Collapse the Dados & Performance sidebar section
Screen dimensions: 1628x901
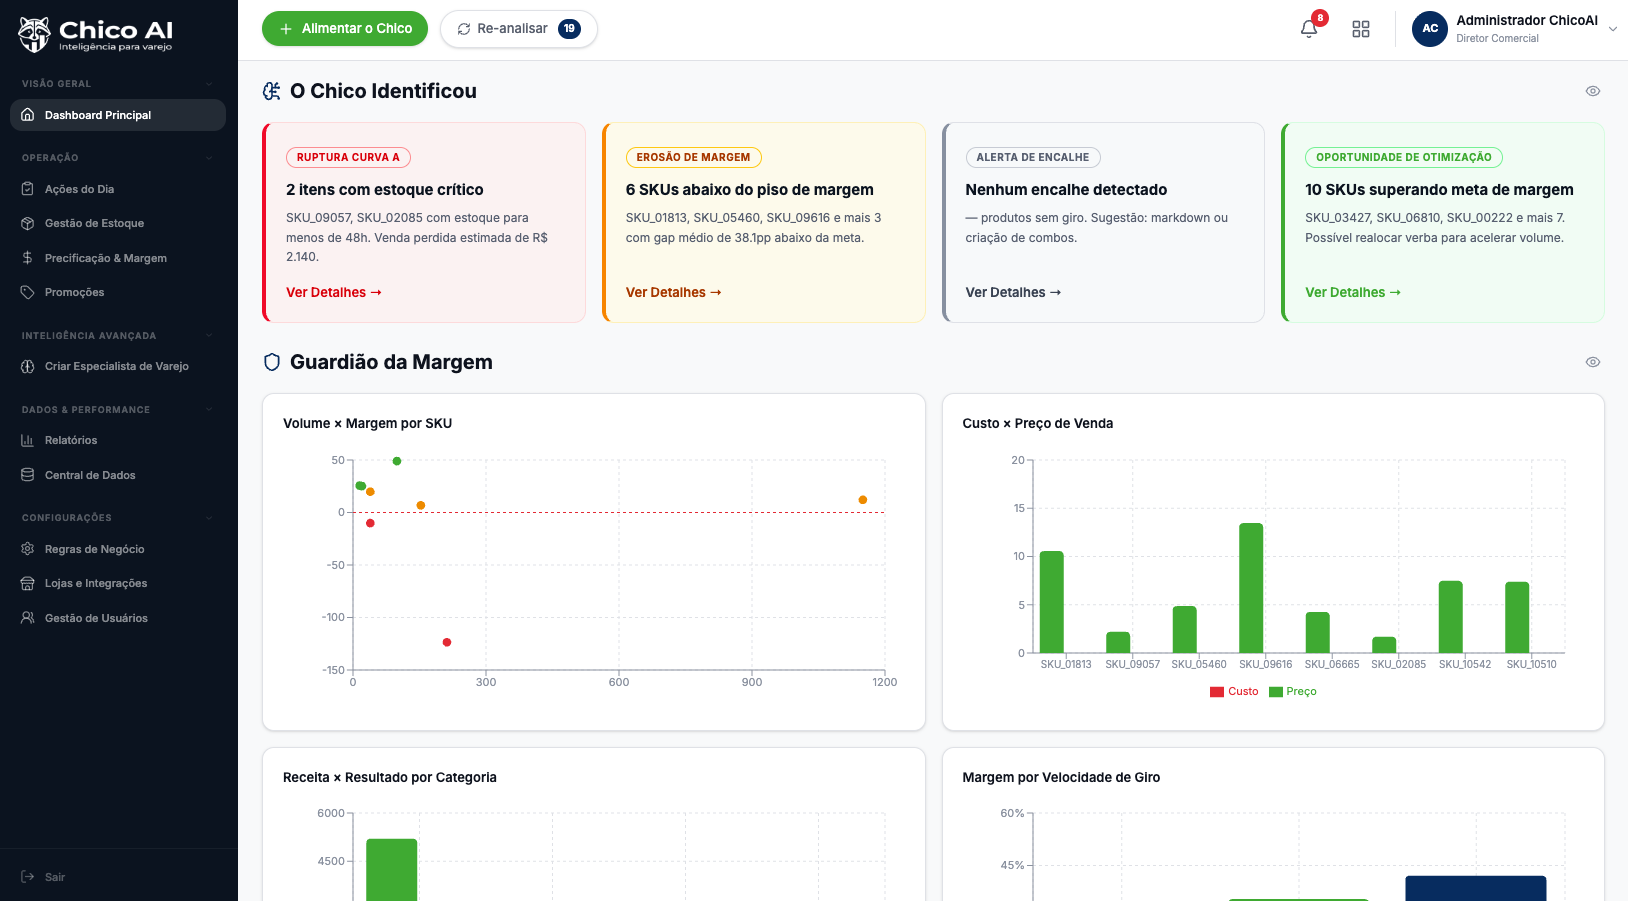click(x=209, y=410)
